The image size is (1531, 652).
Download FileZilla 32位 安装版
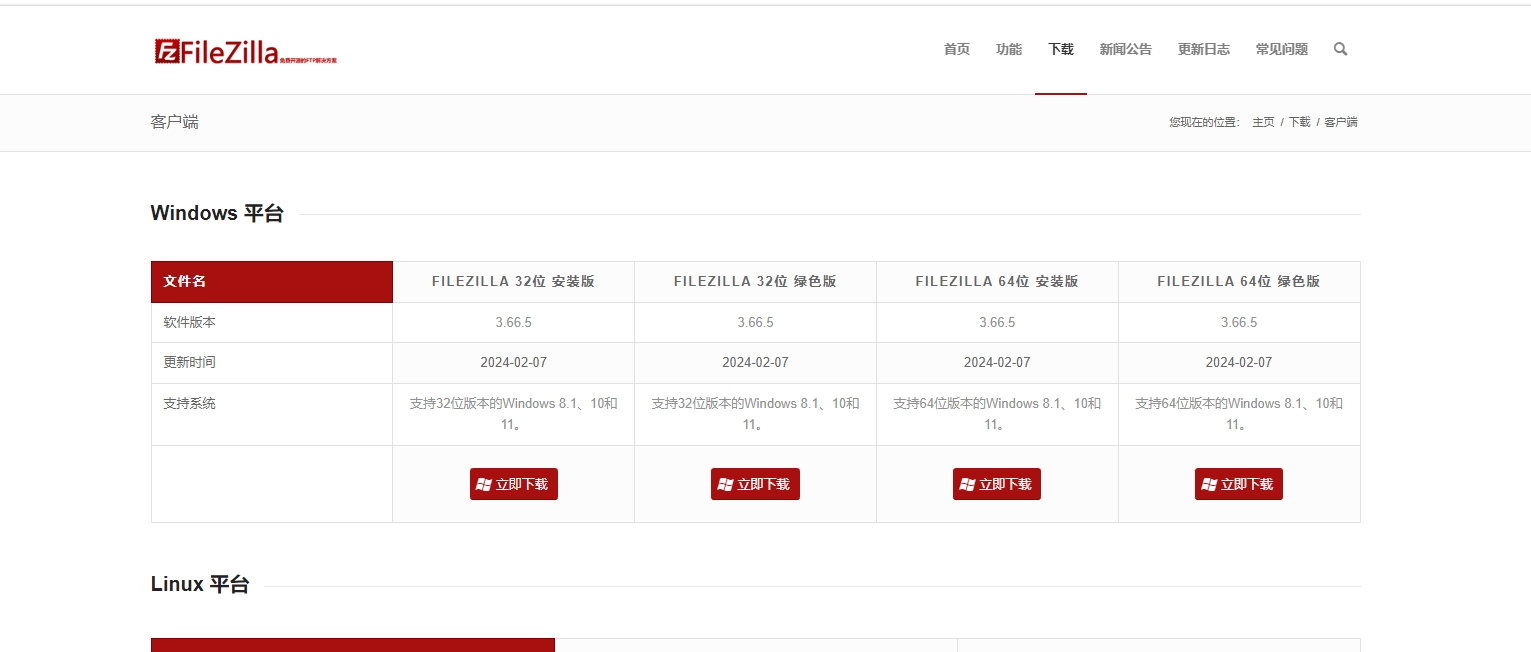click(x=514, y=484)
